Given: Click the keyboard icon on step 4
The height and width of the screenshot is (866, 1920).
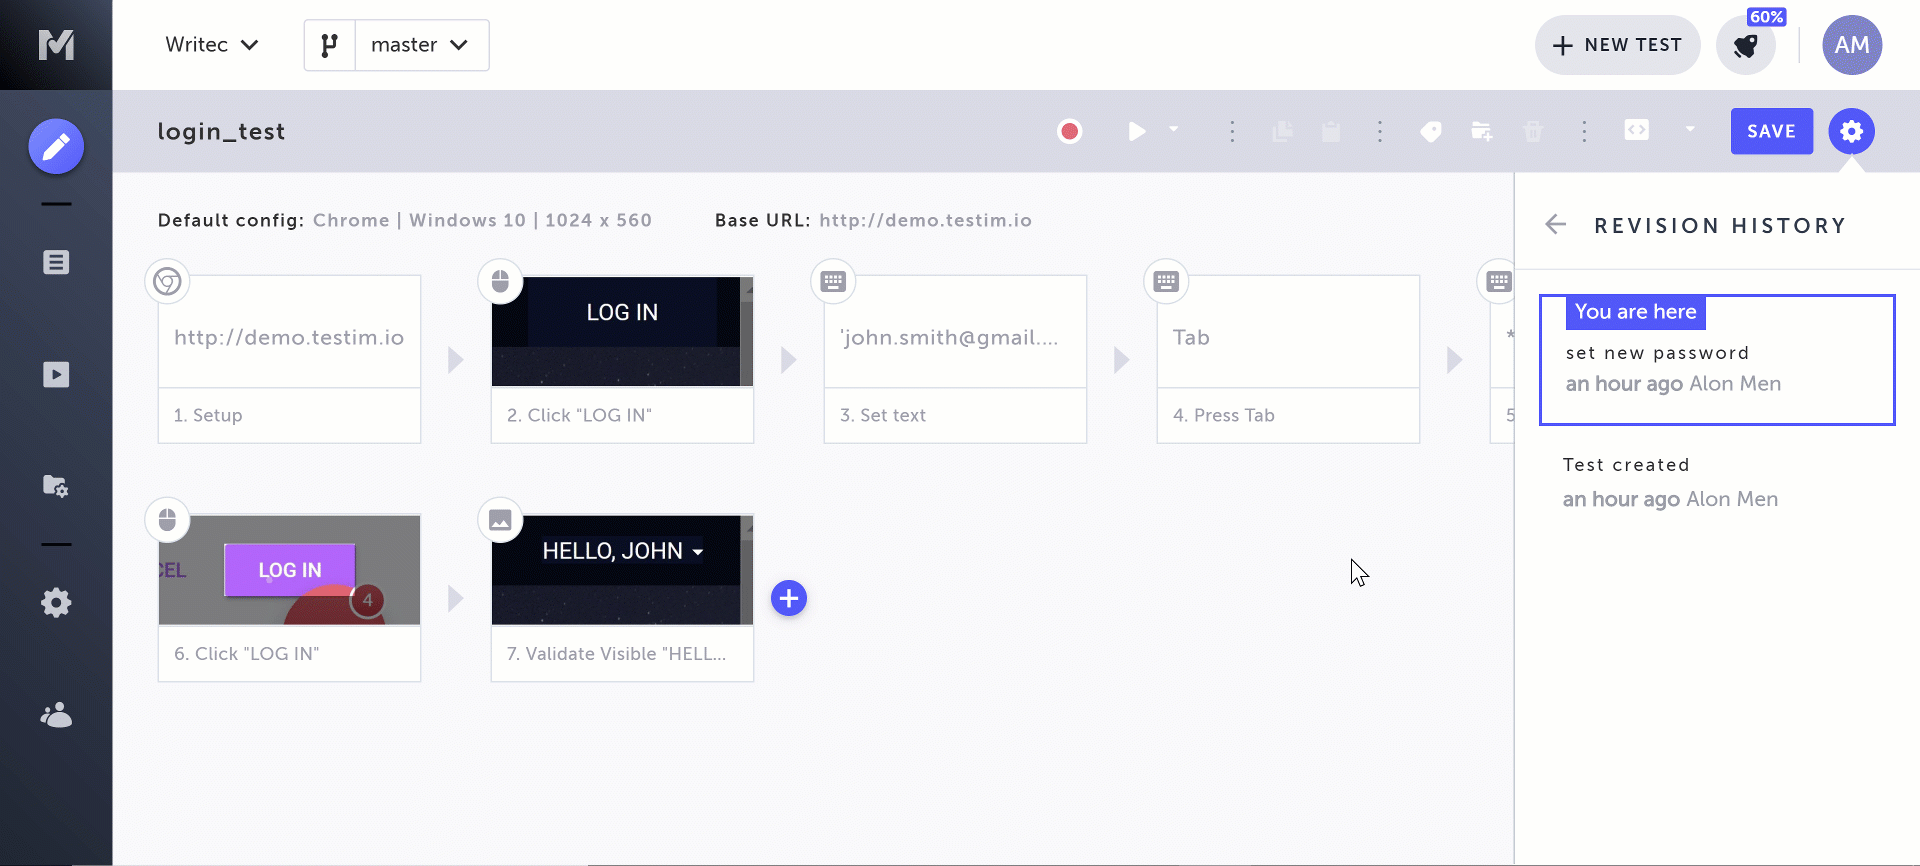Looking at the screenshot, I should point(1166,281).
